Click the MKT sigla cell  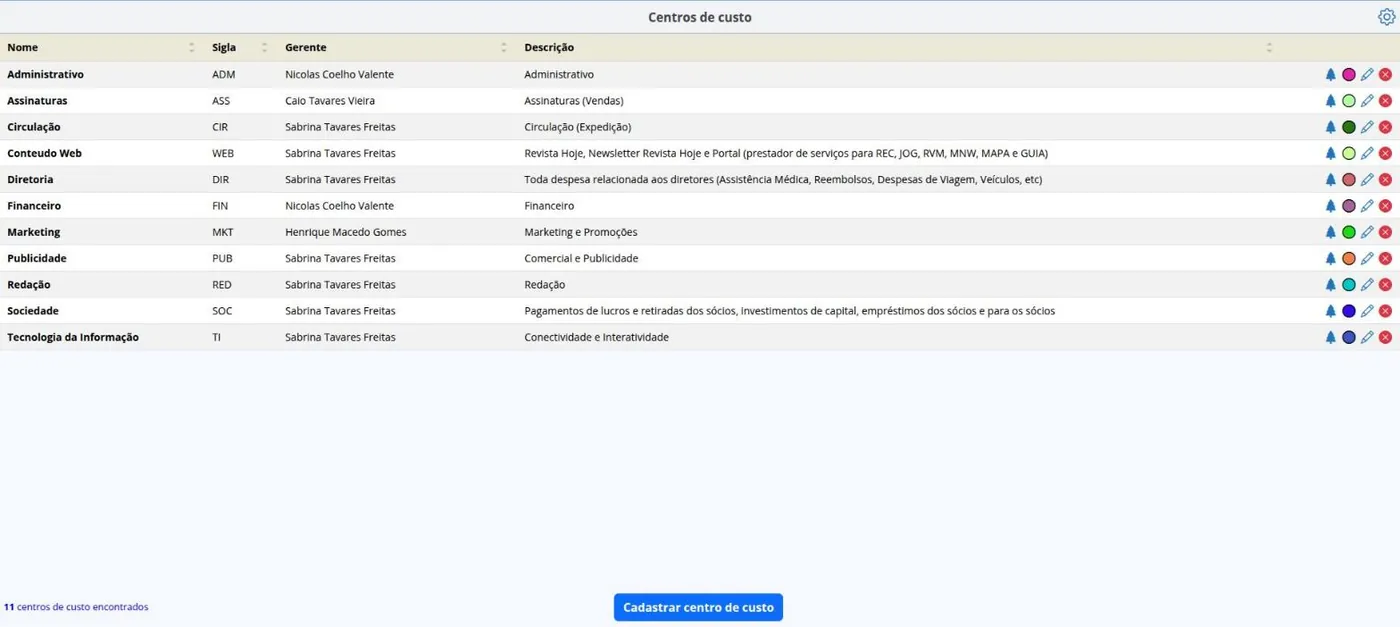[x=223, y=232]
